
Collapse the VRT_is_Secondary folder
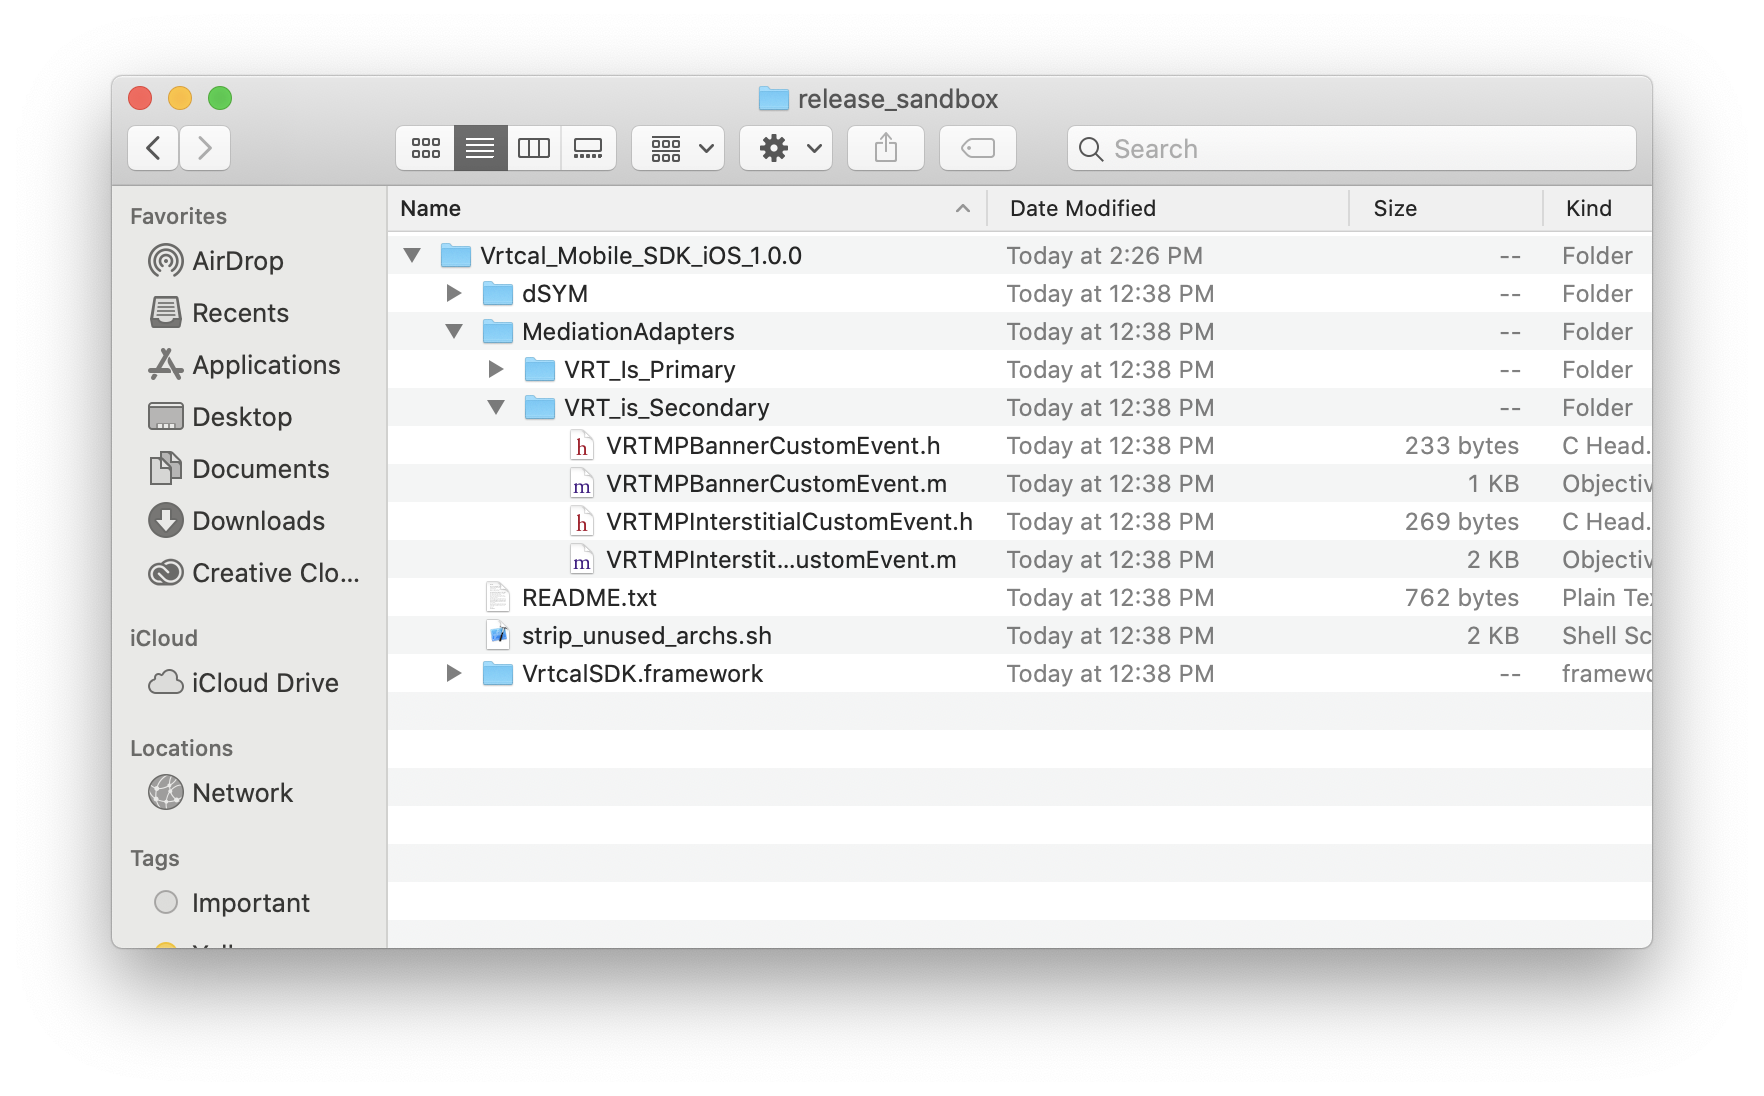coord(496,408)
